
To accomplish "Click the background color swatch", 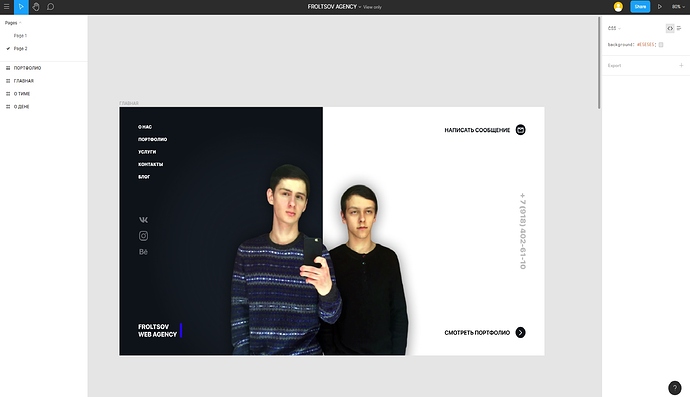I will [661, 45].
